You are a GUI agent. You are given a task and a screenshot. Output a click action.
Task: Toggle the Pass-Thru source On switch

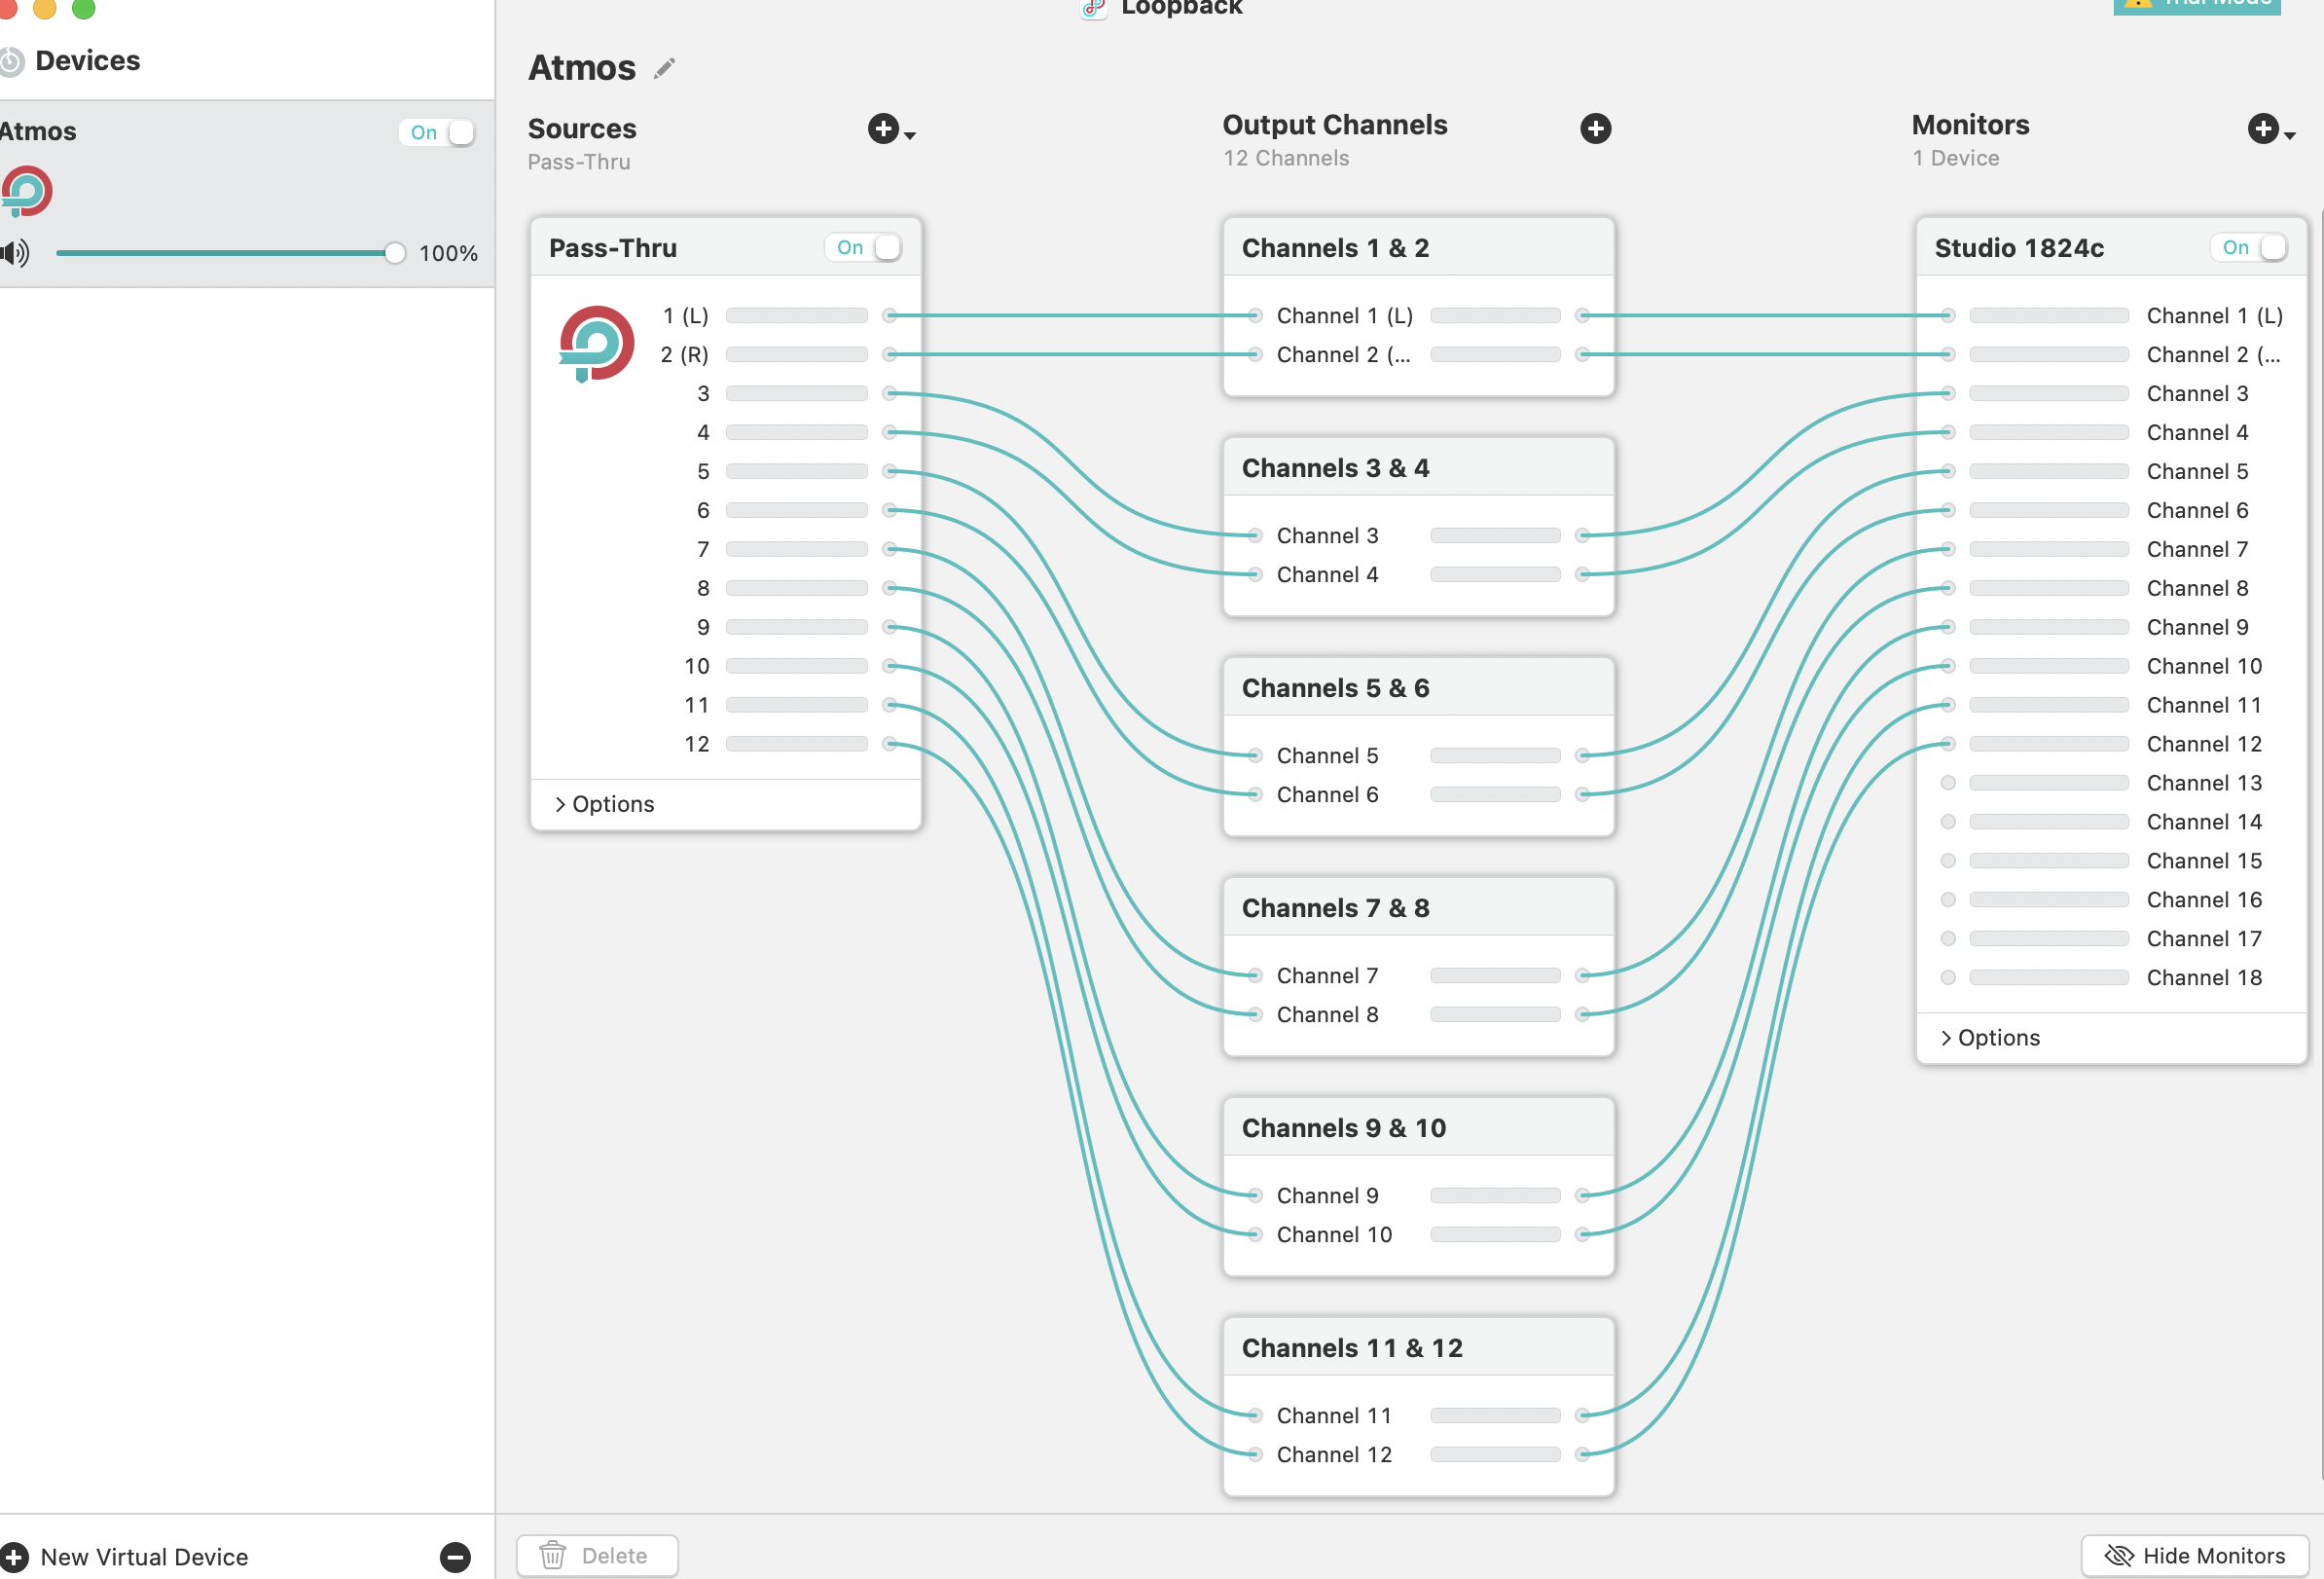(863, 247)
